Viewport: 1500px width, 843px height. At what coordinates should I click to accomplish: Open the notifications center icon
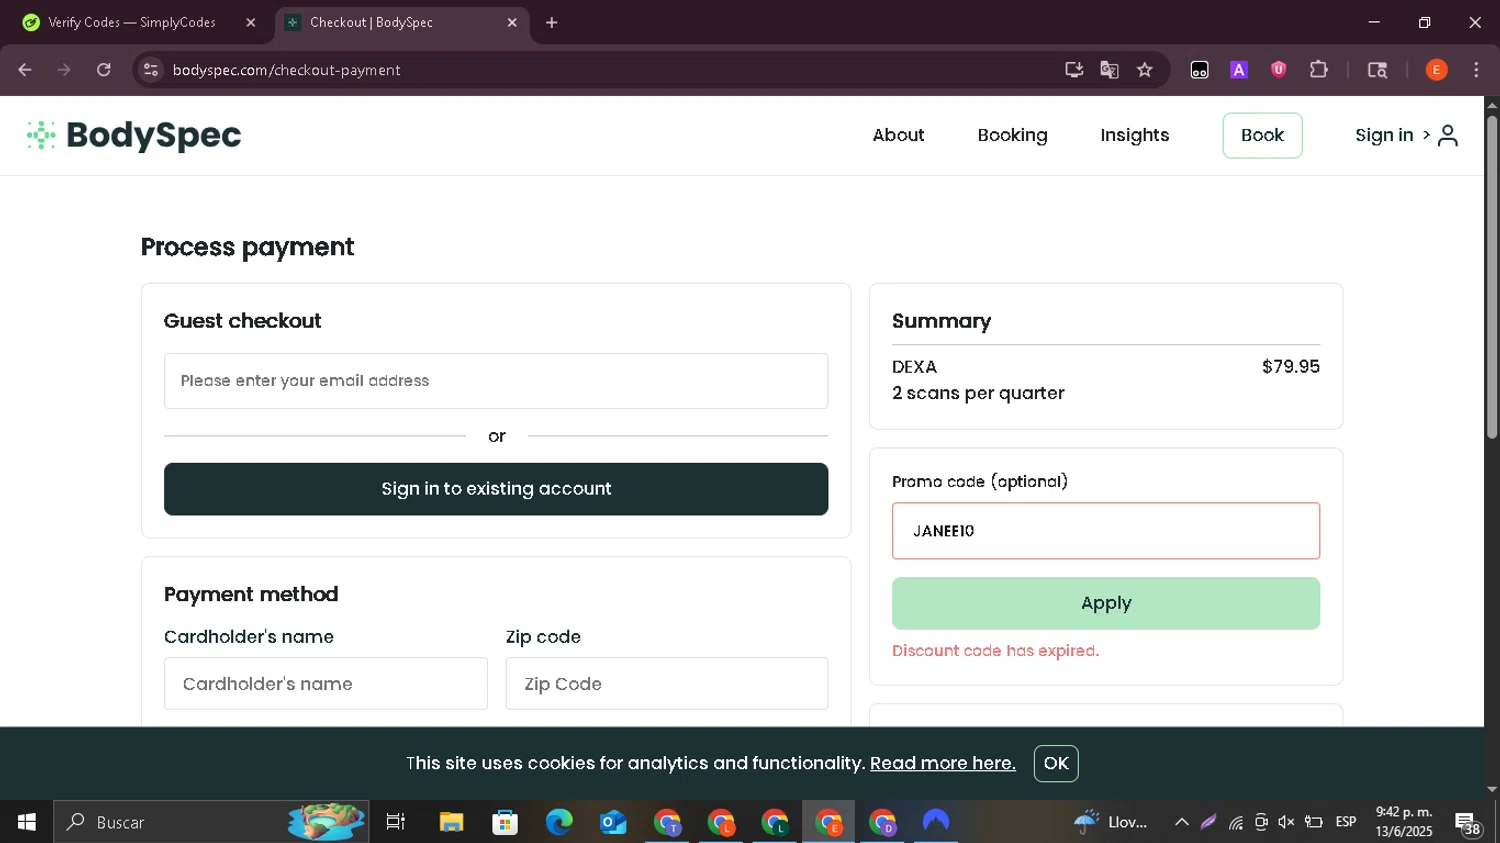[1468, 823]
